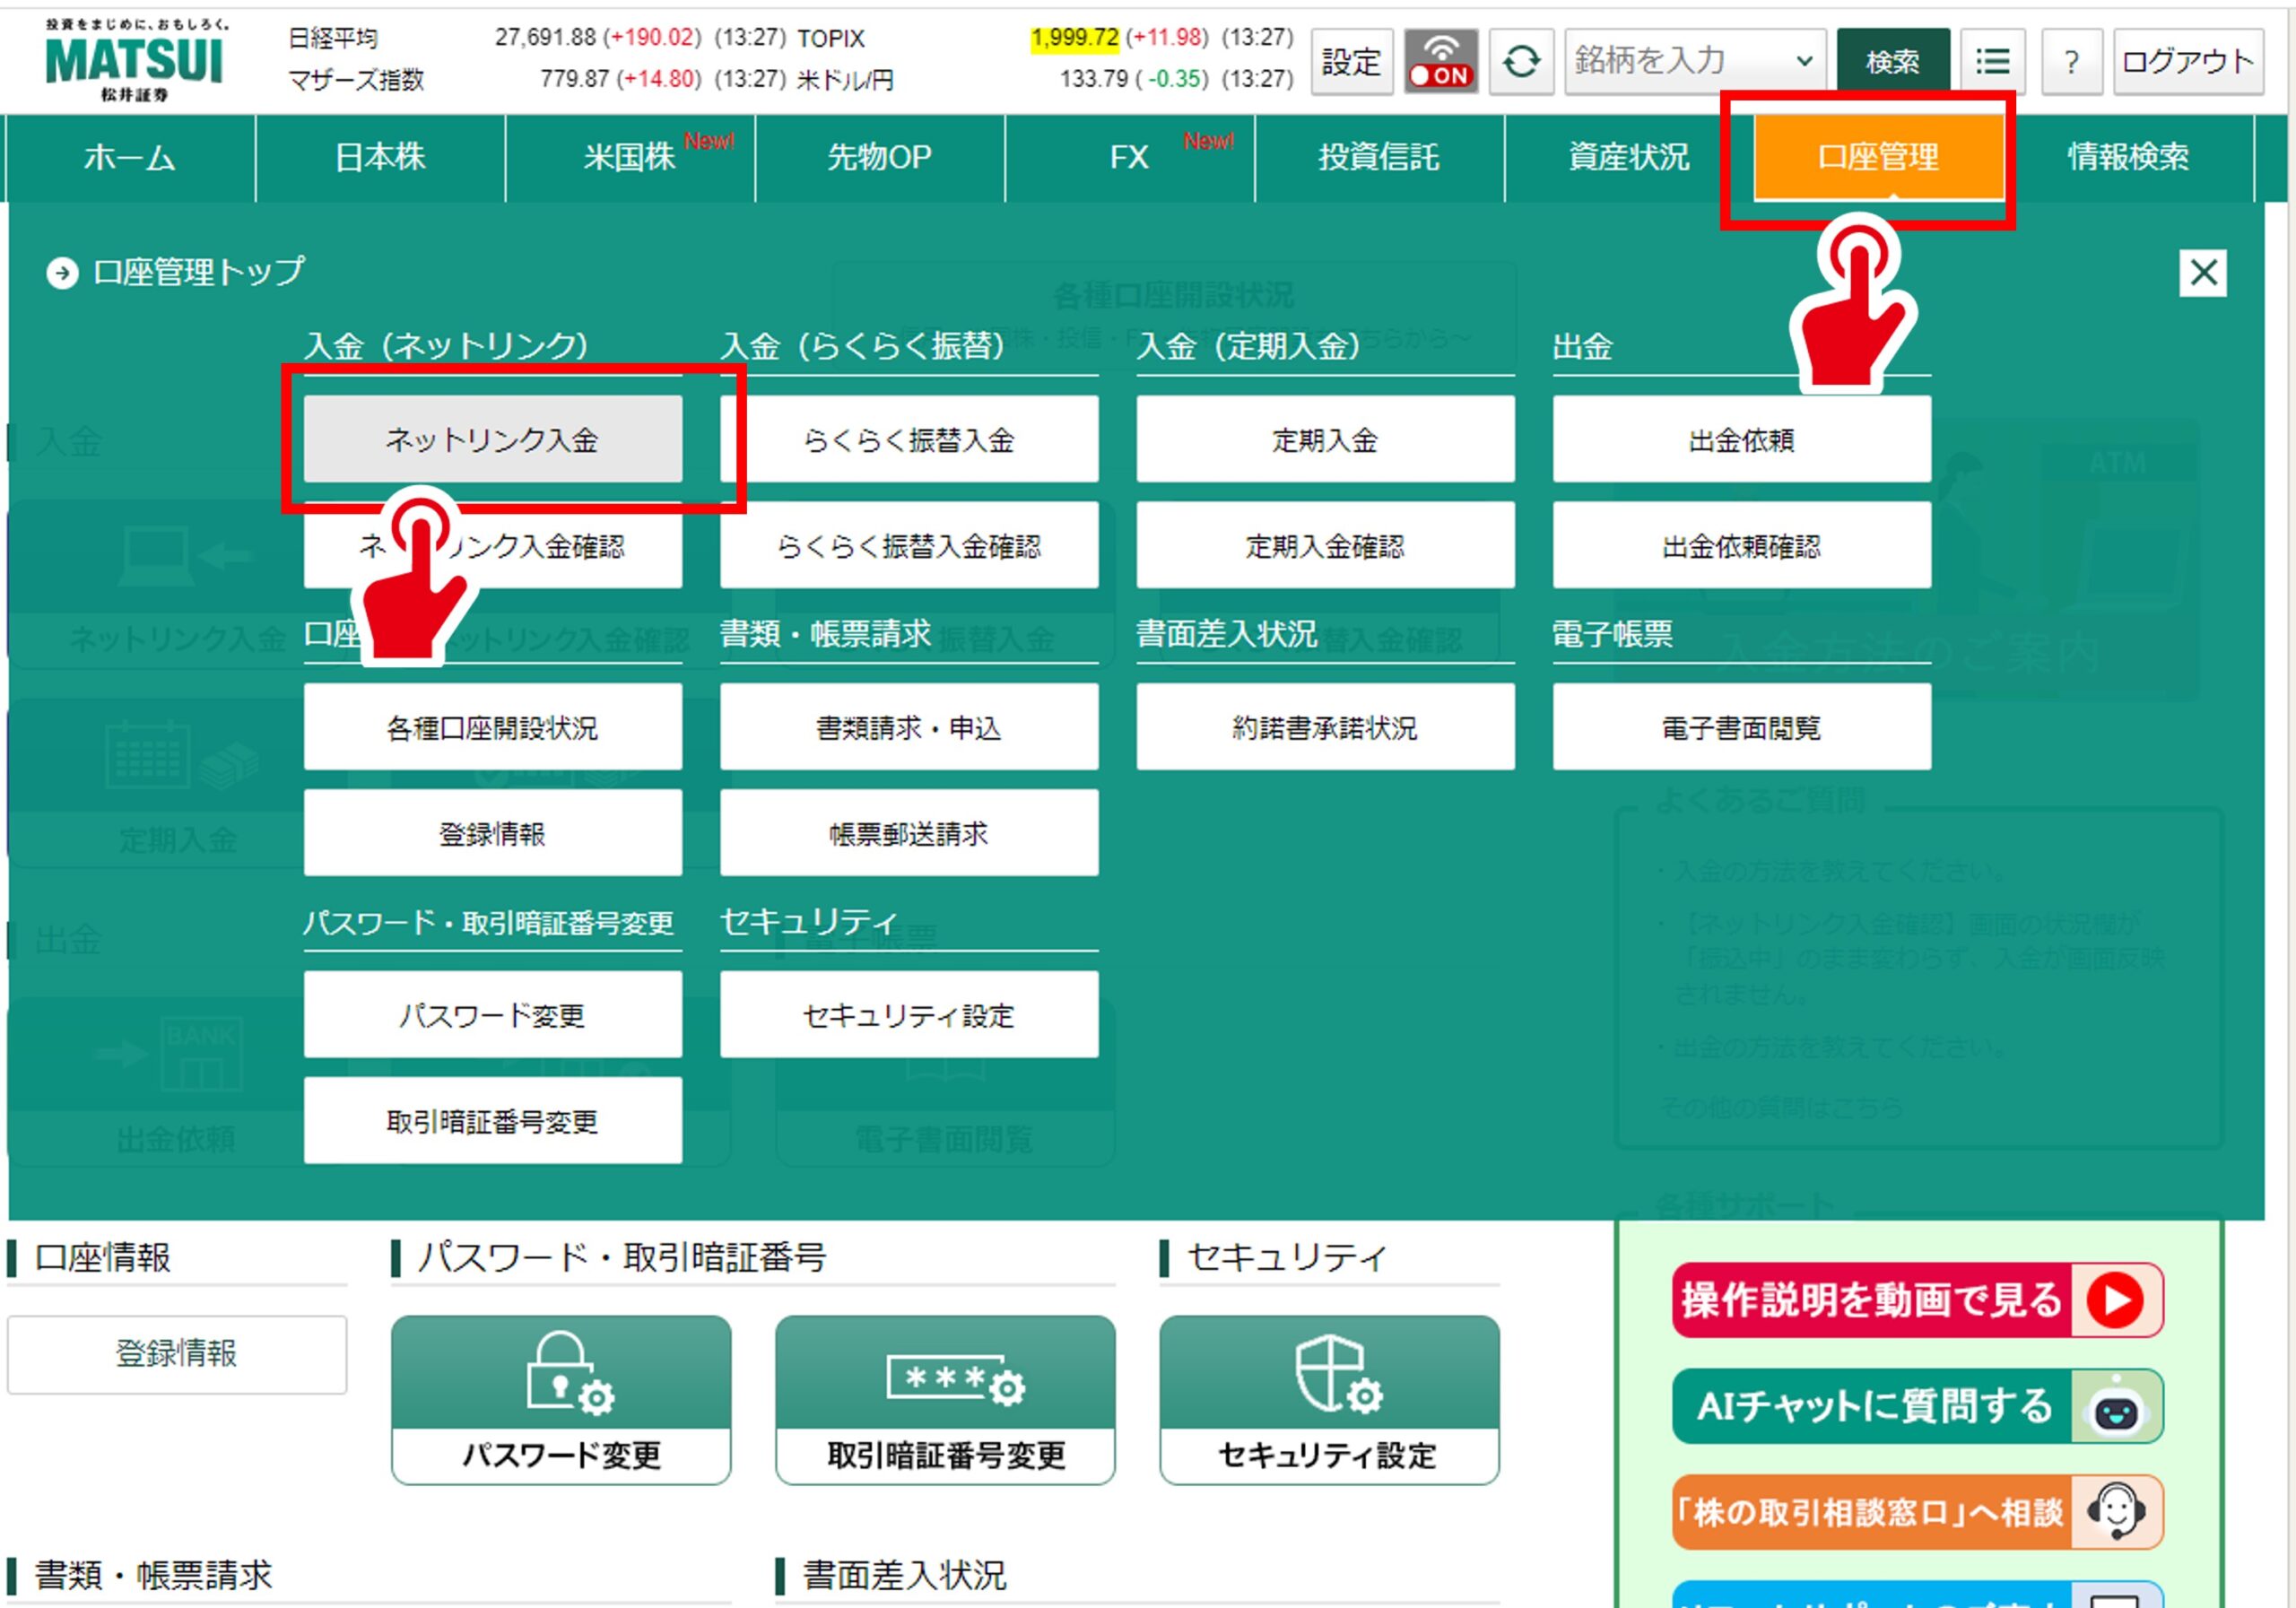
Task: Open the help question mark button
Action: [2071, 61]
